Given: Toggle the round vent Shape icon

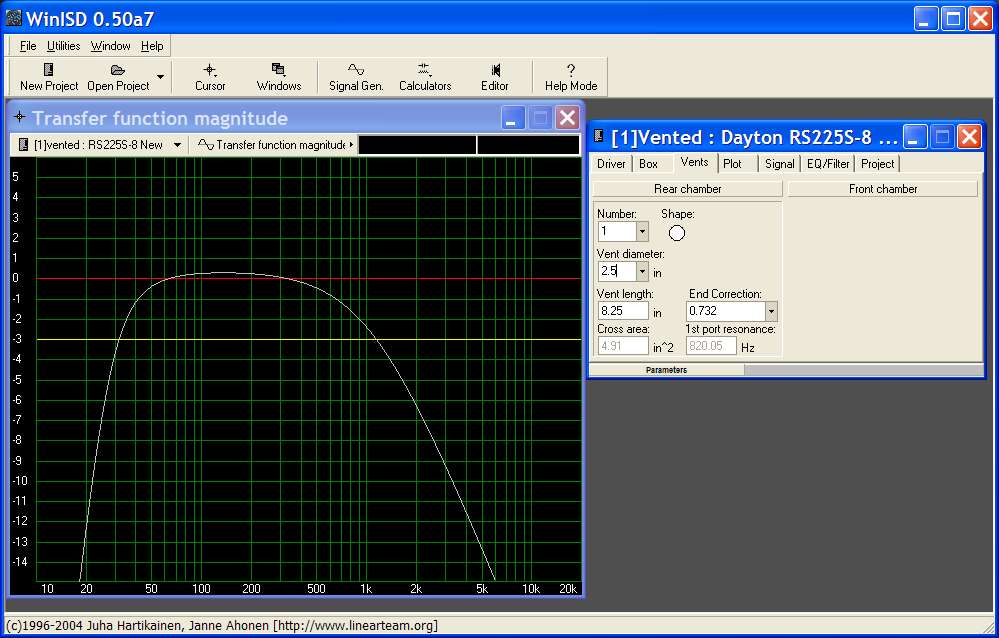Looking at the screenshot, I should point(677,233).
